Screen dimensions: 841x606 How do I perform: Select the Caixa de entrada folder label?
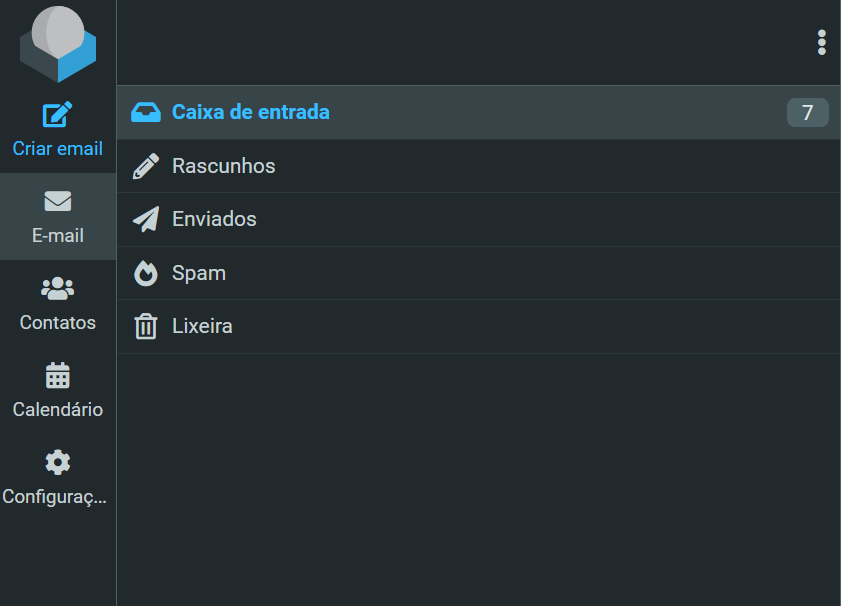[250, 112]
